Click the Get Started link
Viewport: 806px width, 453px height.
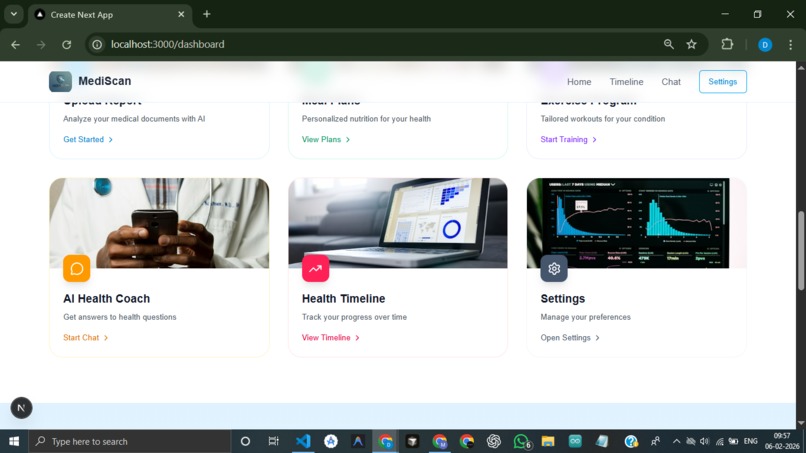(88, 139)
